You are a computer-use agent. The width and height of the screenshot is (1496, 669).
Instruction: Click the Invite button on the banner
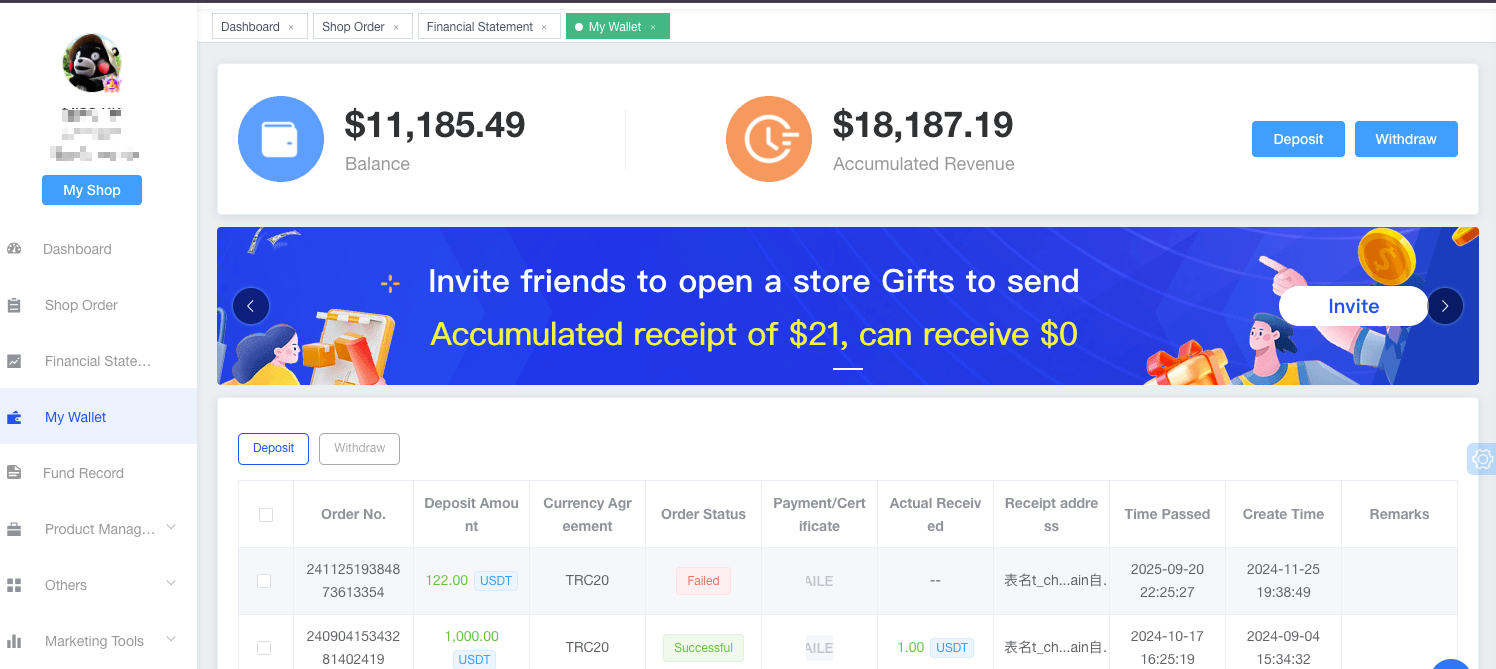pyautogui.click(x=1353, y=306)
